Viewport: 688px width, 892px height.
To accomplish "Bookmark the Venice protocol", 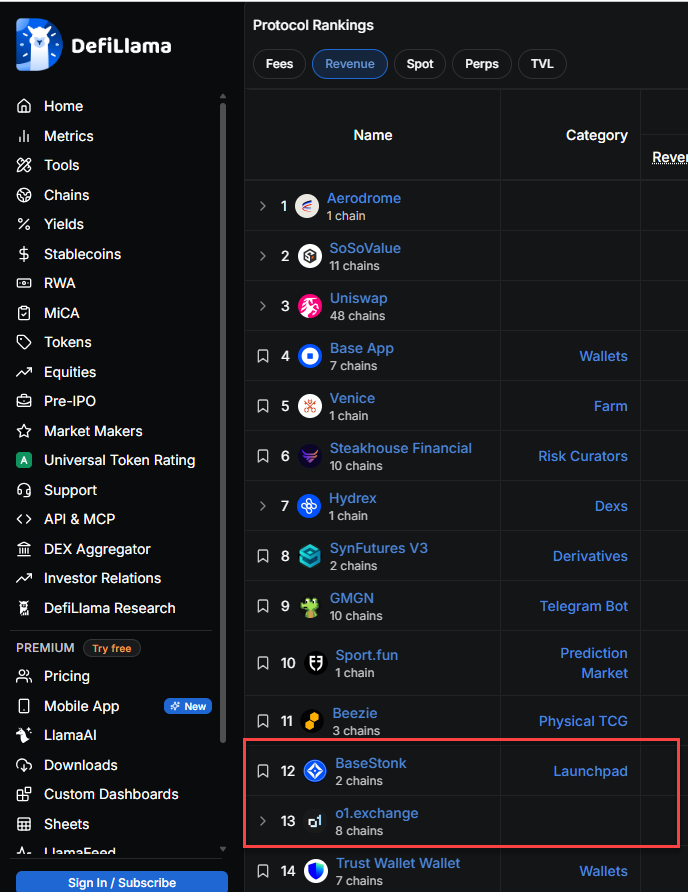I will [263, 406].
